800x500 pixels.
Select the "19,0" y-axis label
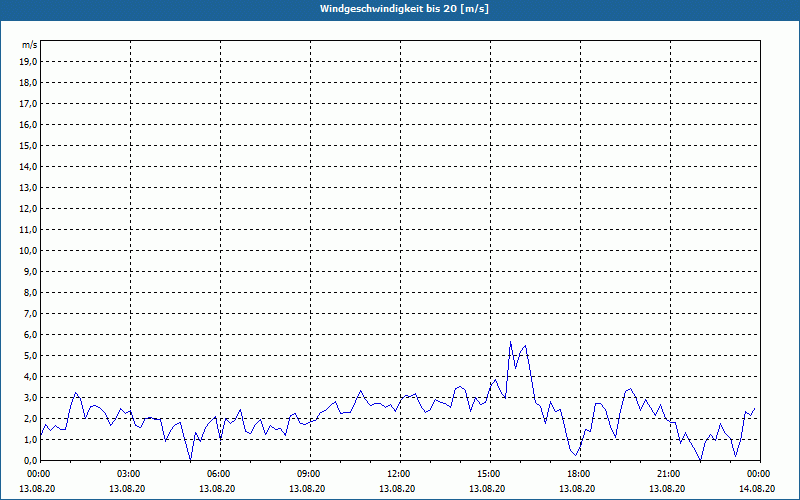[x=28, y=62]
